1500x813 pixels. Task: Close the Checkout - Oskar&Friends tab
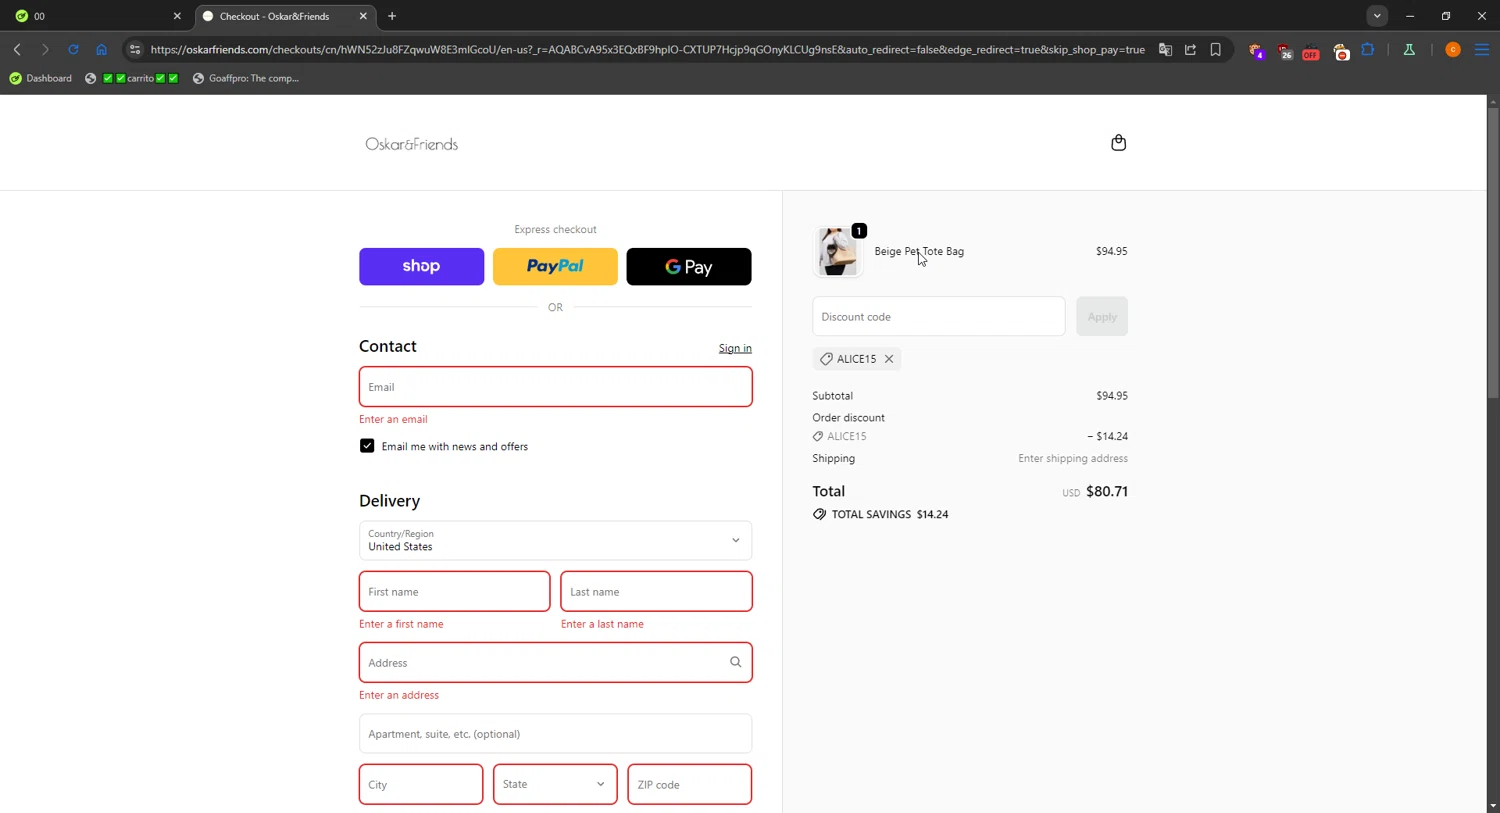tap(363, 16)
